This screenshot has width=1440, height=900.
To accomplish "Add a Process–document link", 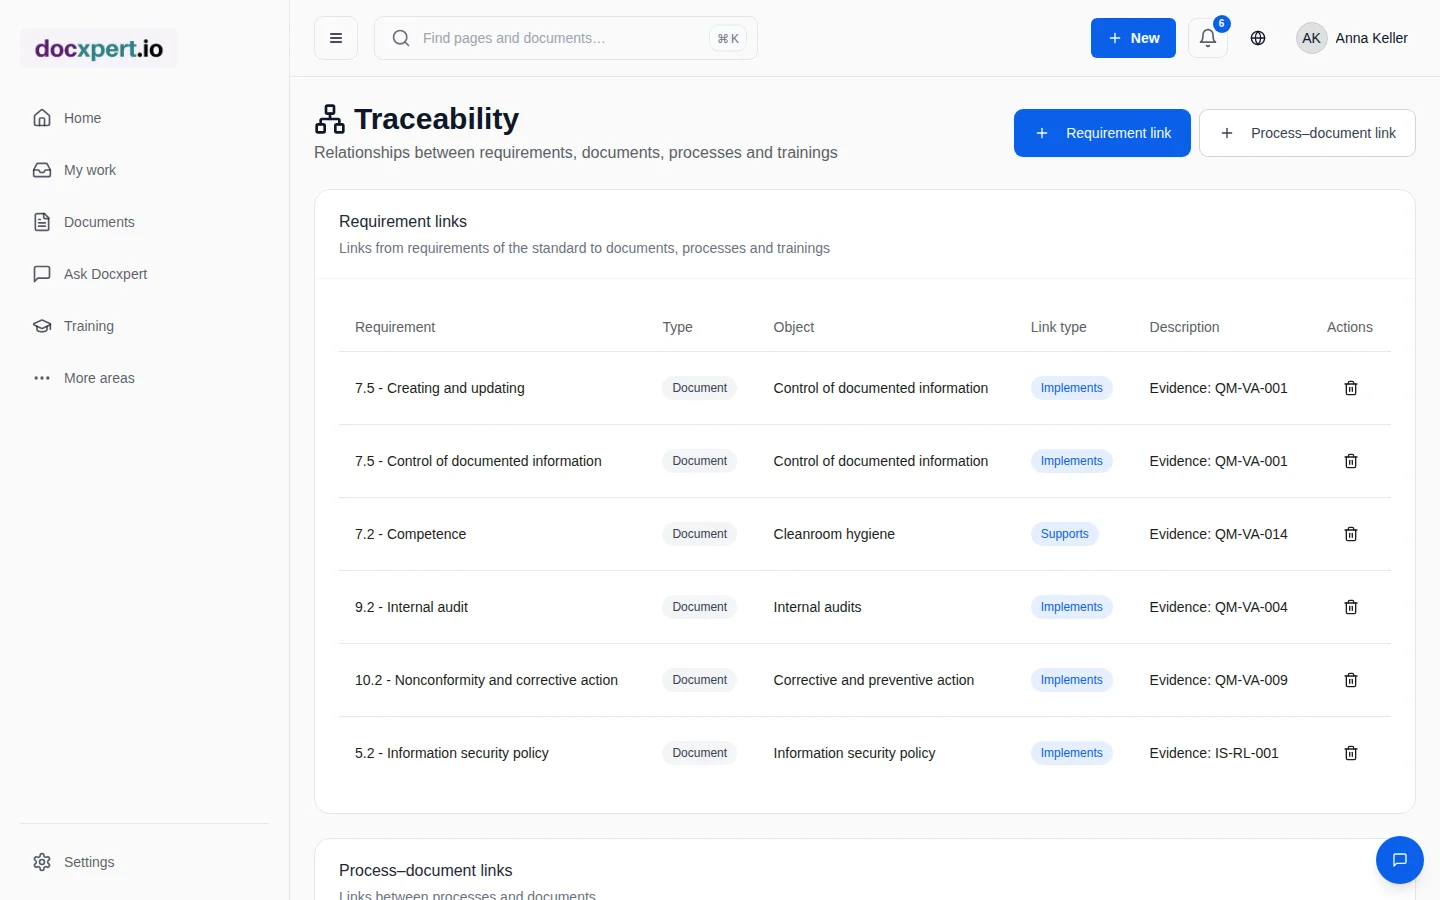I will coord(1307,133).
